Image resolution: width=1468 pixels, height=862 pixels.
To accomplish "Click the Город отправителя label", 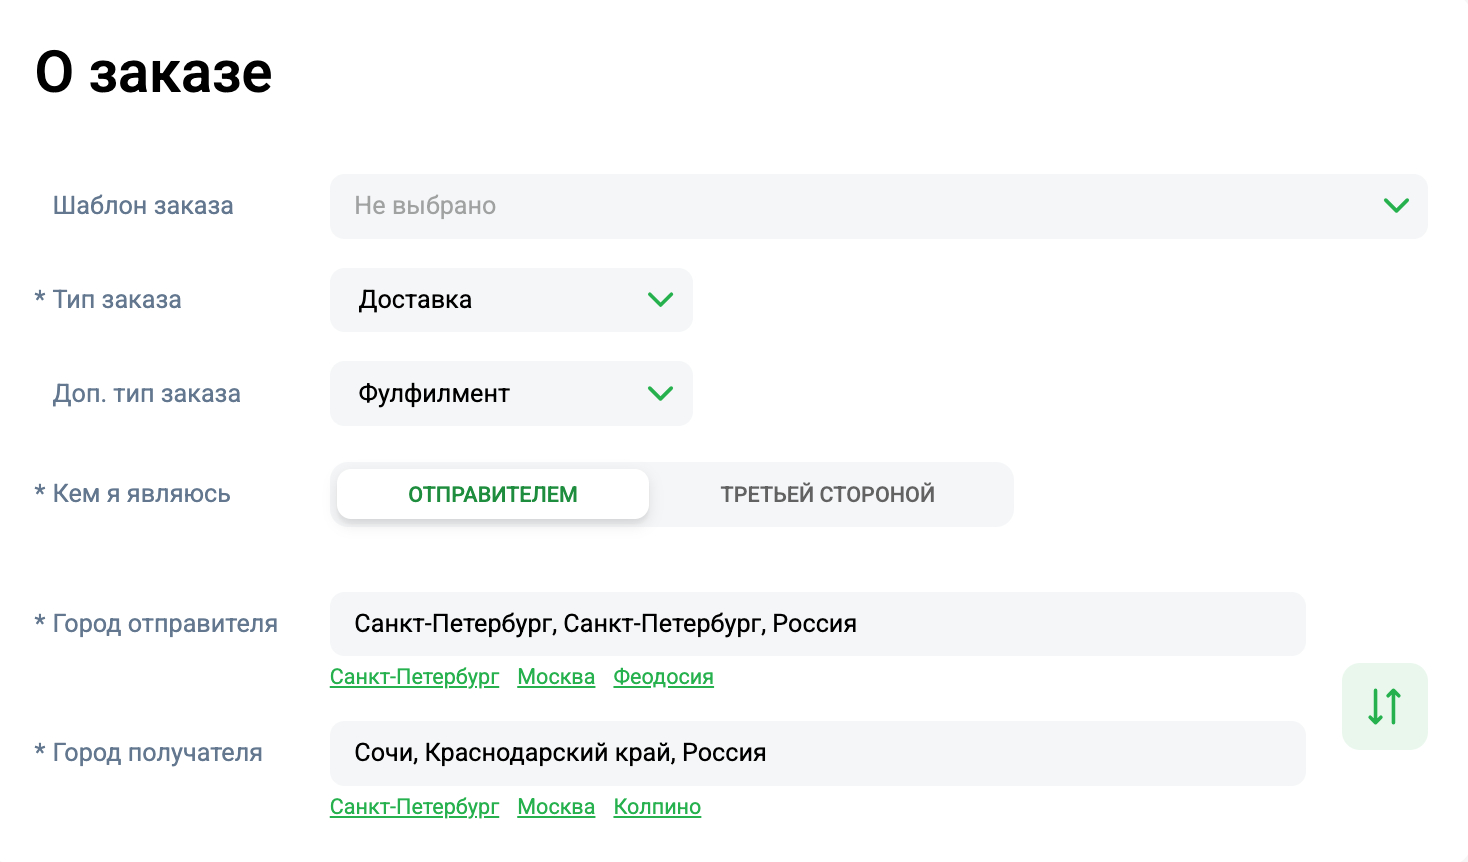I will (x=165, y=624).
